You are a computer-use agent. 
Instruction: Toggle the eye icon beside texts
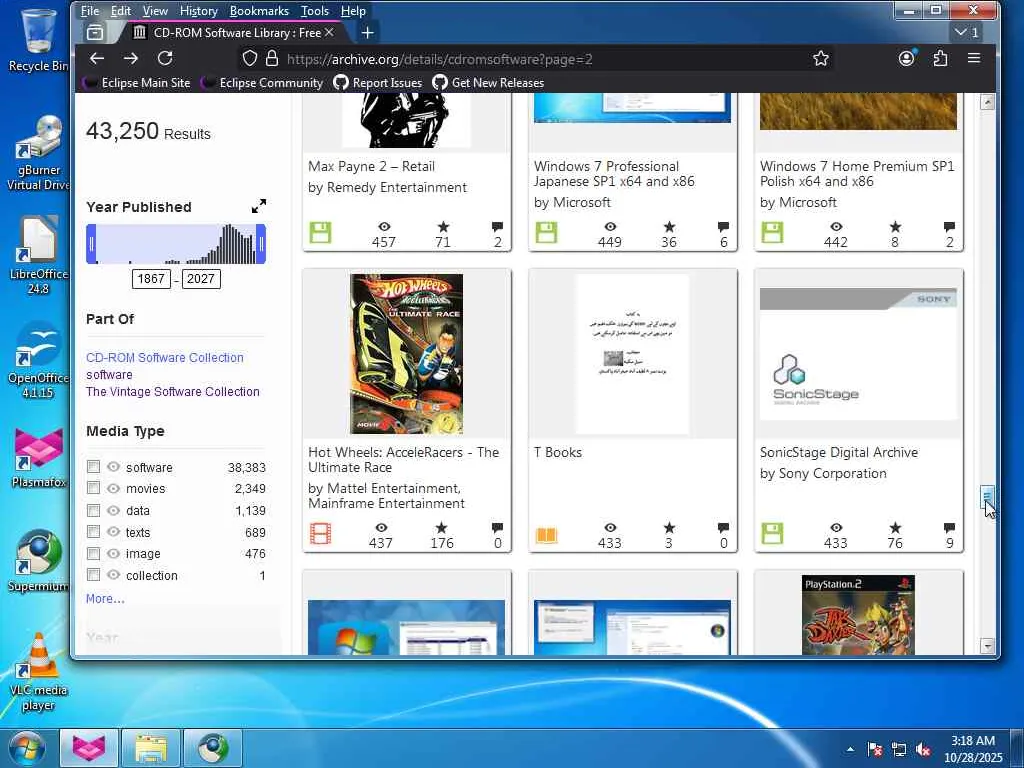(x=114, y=532)
